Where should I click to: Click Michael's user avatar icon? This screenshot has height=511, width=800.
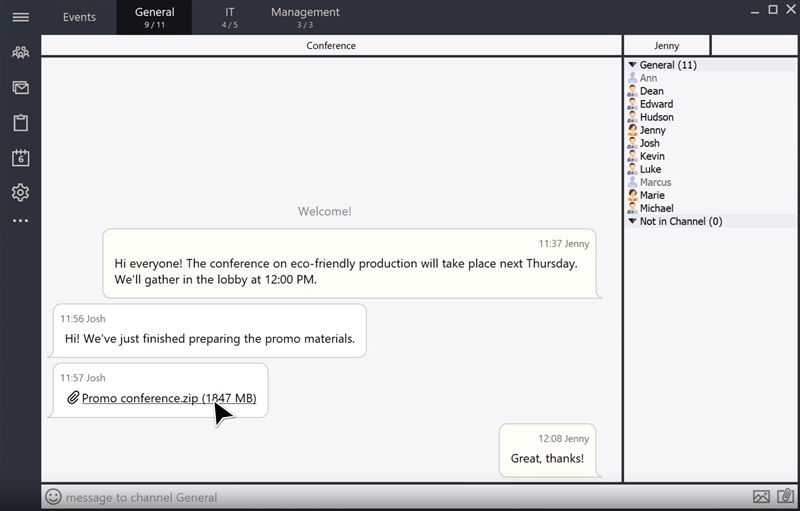pyautogui.click(x=632, y=208)
